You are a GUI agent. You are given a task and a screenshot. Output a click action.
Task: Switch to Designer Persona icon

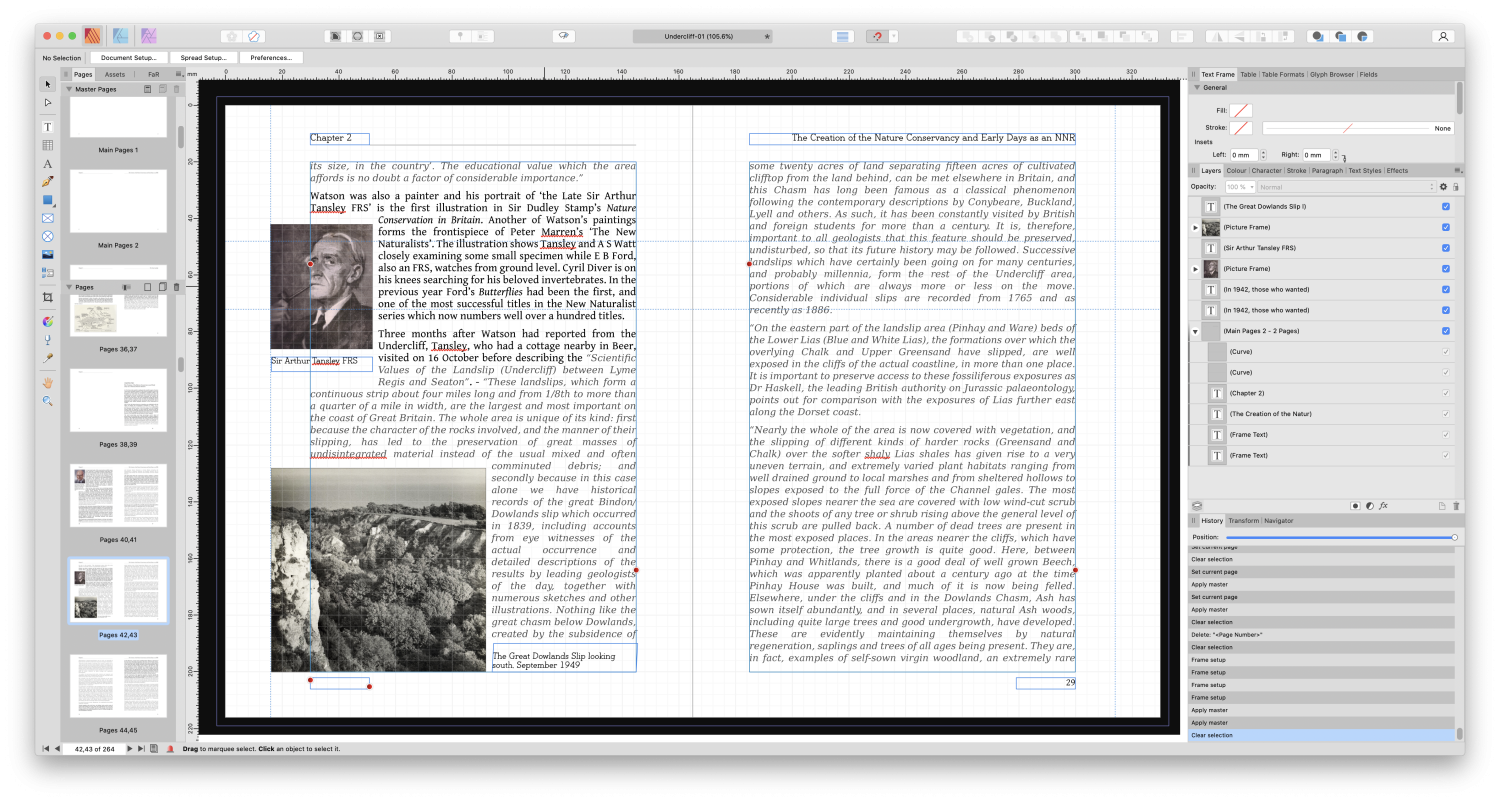[x=120, y=36]
